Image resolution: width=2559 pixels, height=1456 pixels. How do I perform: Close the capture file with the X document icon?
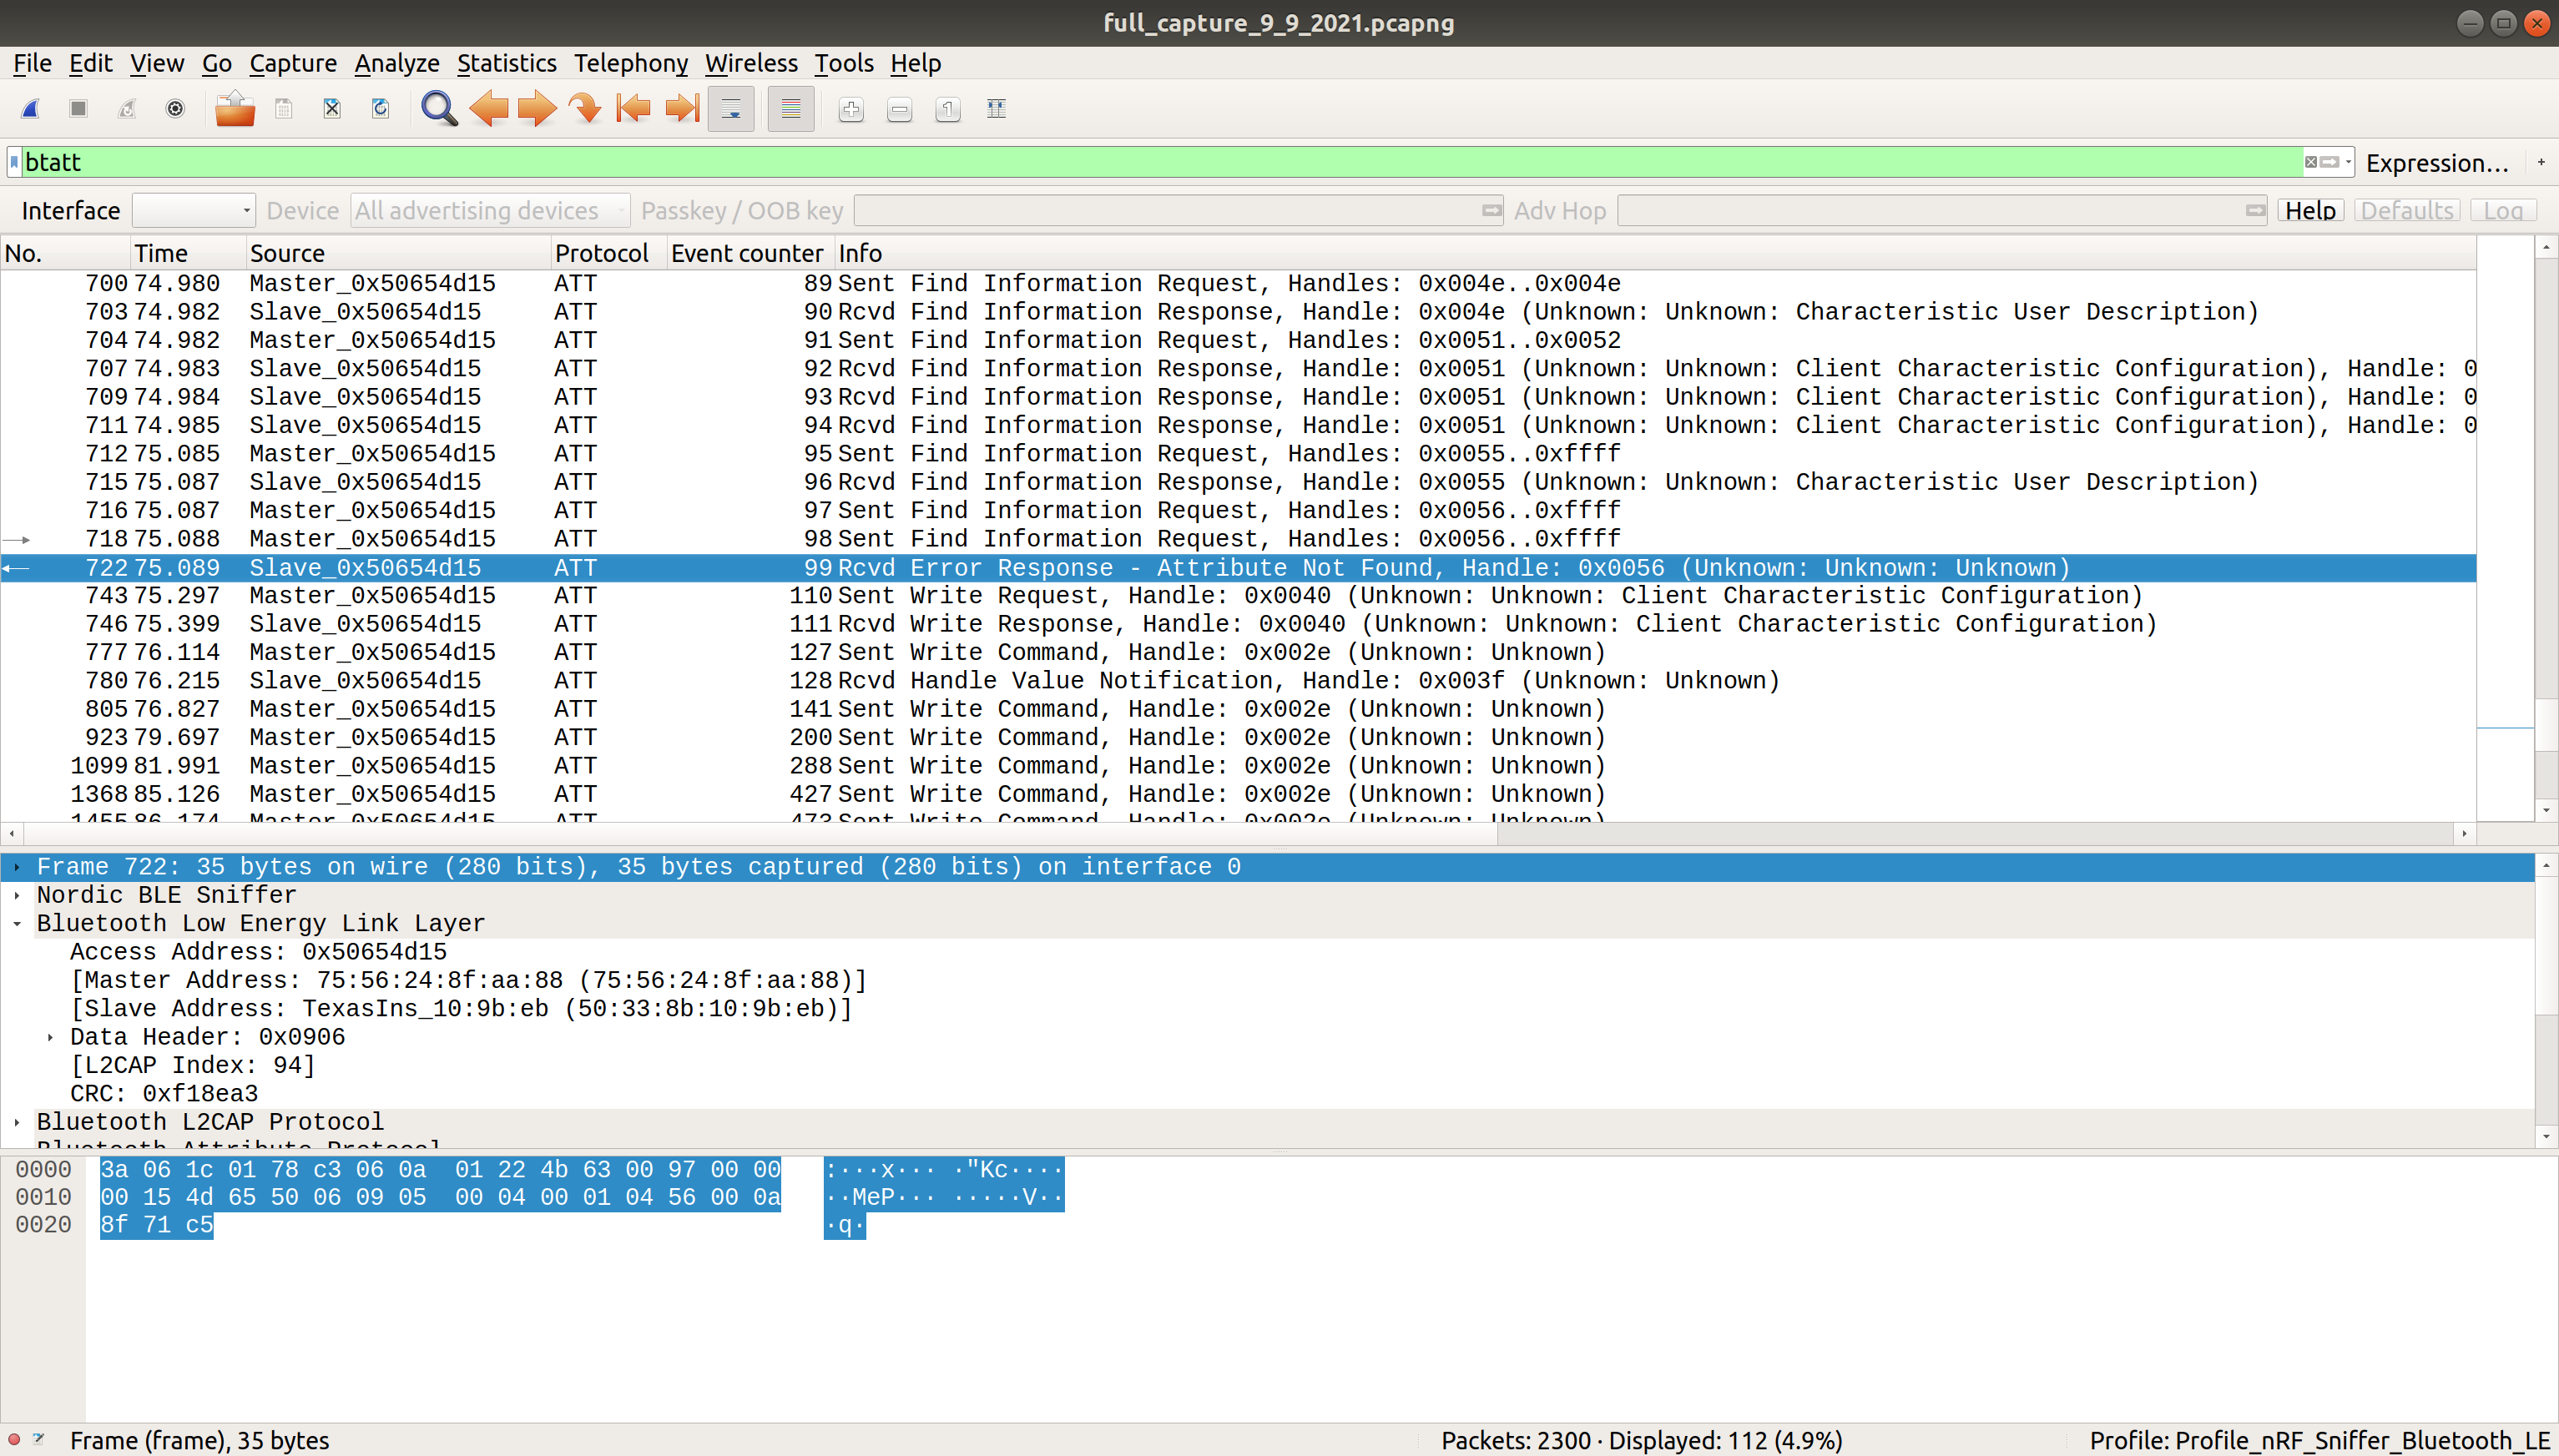(x=332, y=109)
